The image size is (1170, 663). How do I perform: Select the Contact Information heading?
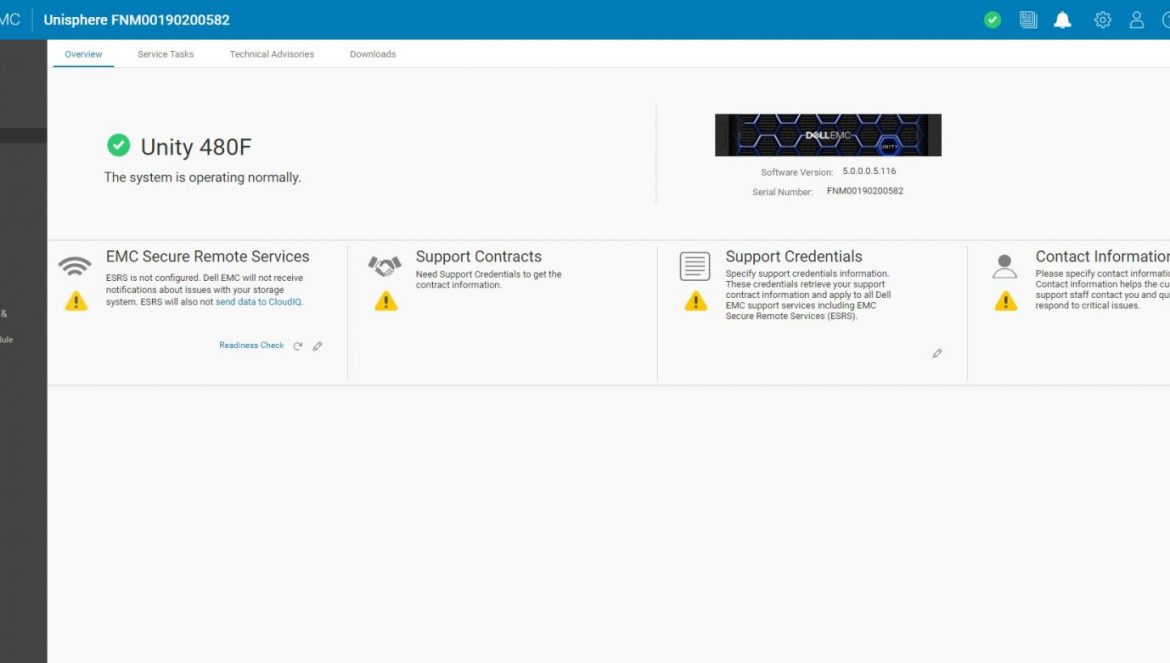(x=1102, y=257)
